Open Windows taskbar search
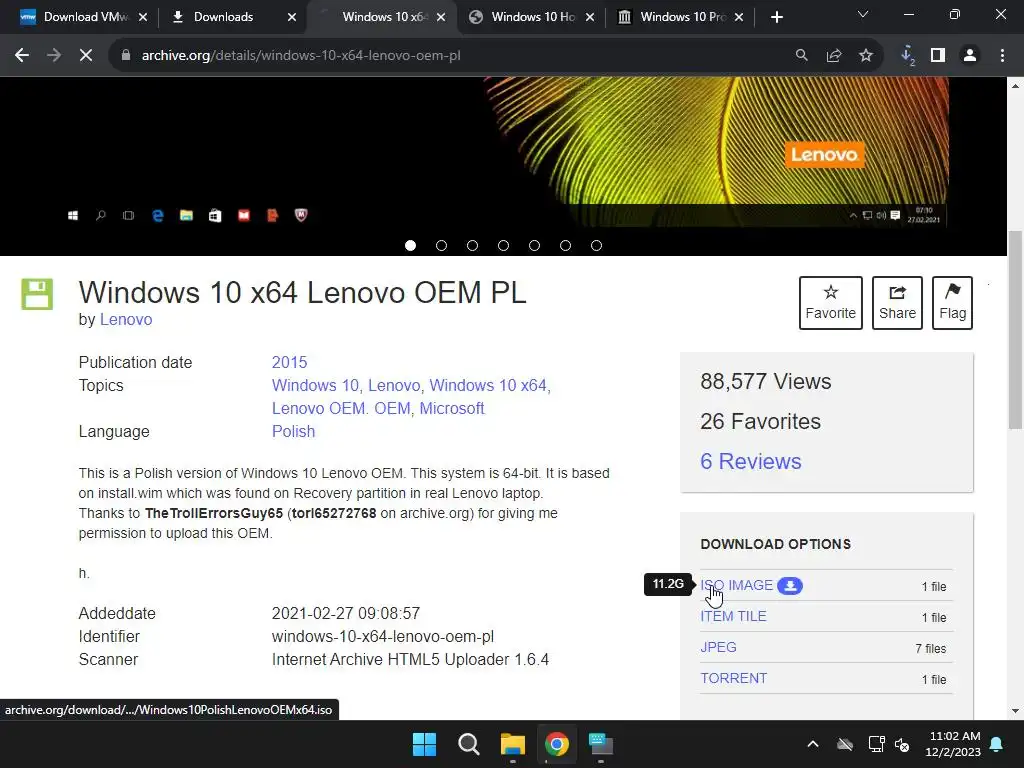This screenshot has width=1024, height=768. coord(468,744)
